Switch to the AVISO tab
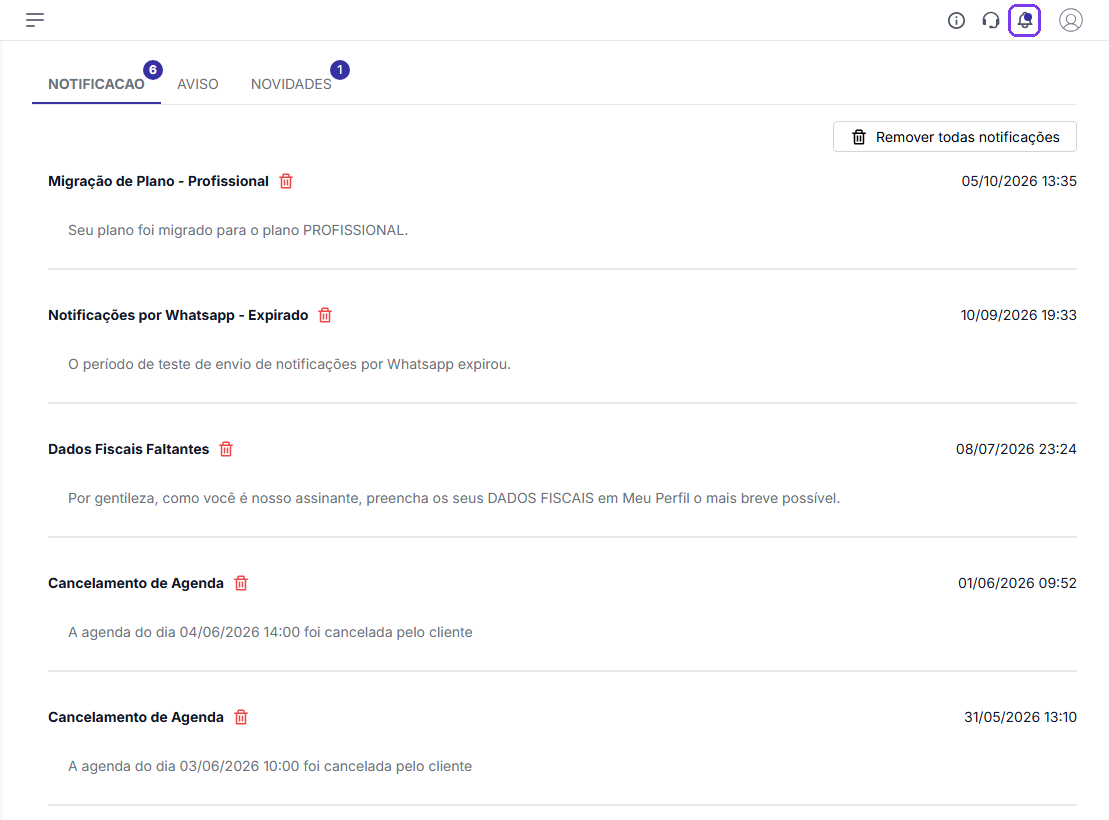1109x820 pixels. [x=197, y=84]
